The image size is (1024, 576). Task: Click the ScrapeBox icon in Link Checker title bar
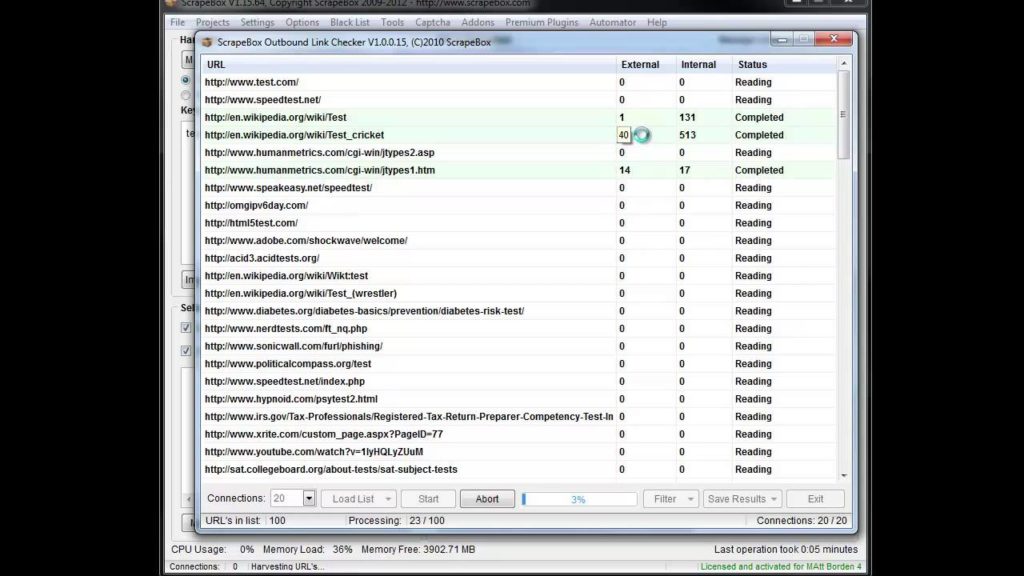click(x=207, y=42)
